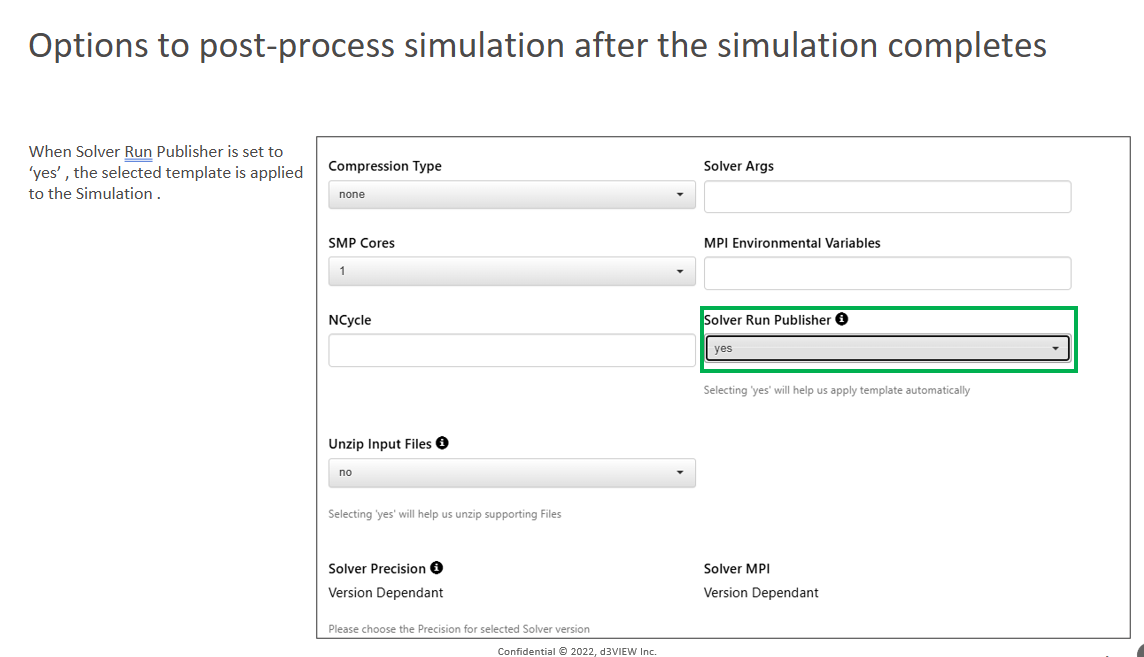Click the info icon beside Unzip Input Files

442,443
